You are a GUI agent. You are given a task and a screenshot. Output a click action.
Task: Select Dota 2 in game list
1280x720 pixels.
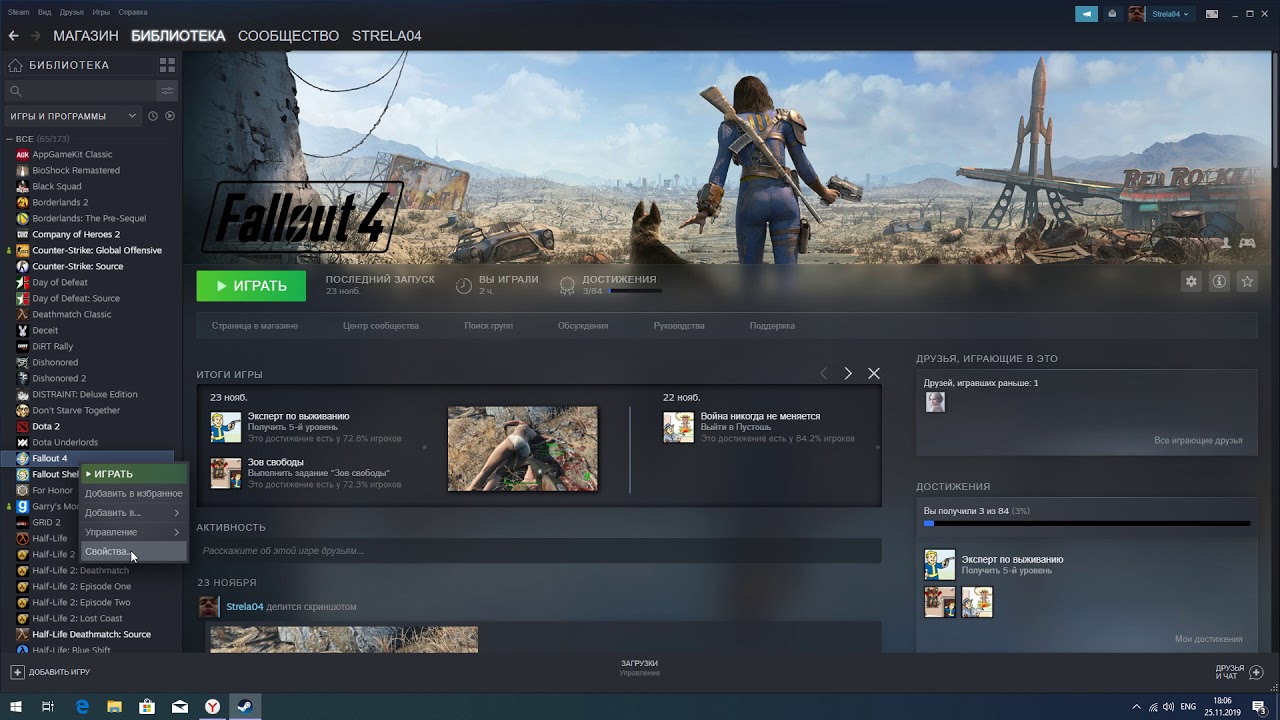coord(46,426)
